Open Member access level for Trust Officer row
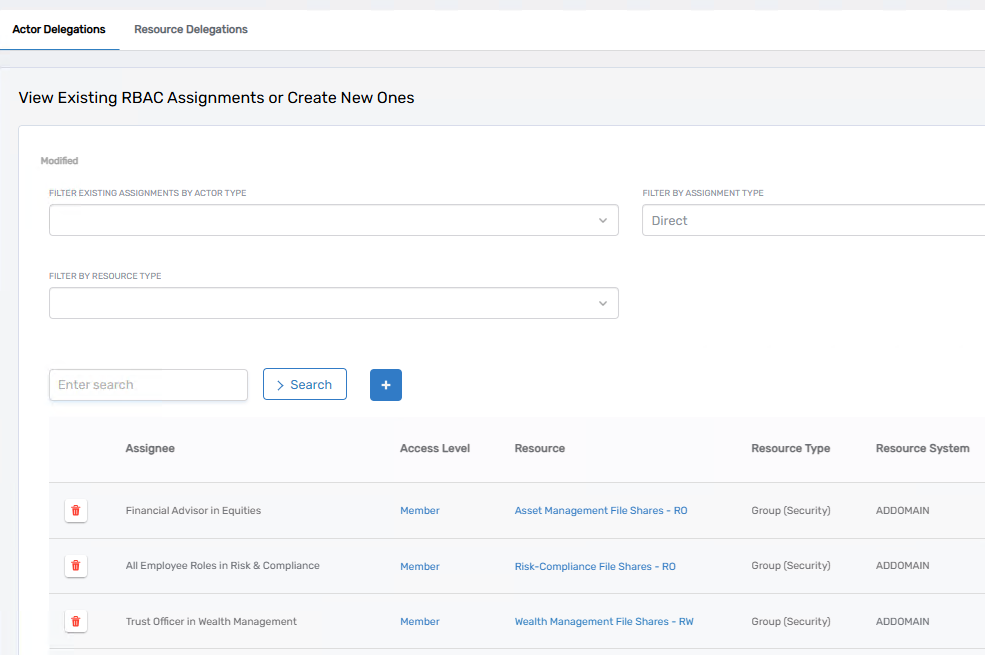Image resolution: width=985 pixels, height=655 pixels. point(420,622)
